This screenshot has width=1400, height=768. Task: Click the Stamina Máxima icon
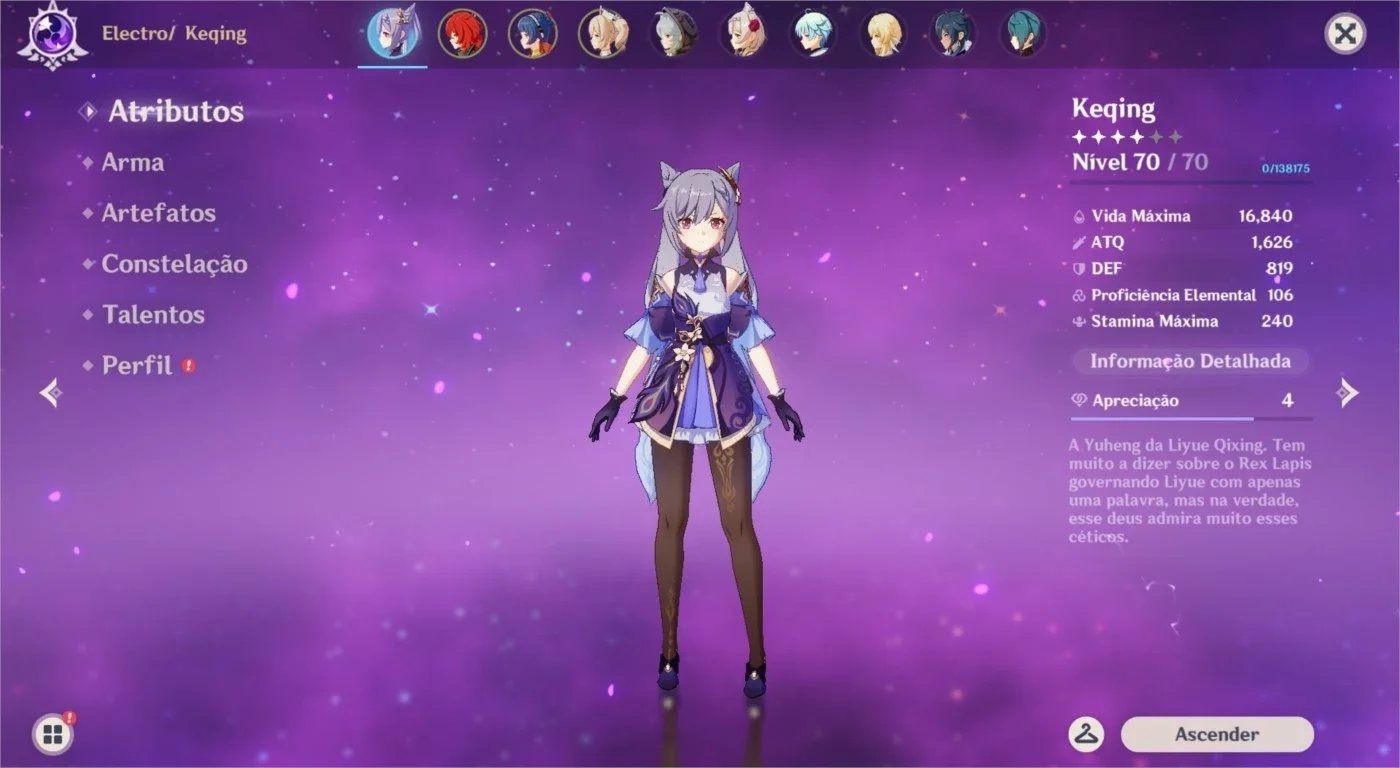point(1079,321)
